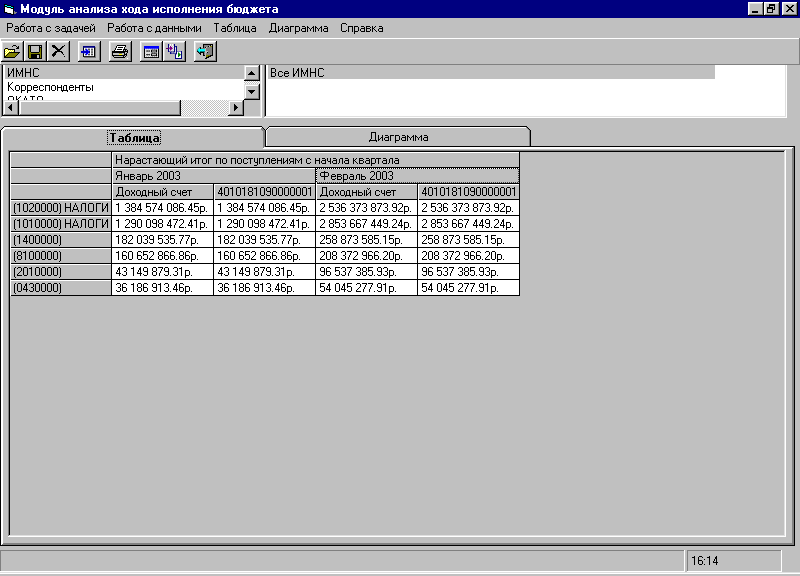Click the Все ИМНС entry

(491, 72)
